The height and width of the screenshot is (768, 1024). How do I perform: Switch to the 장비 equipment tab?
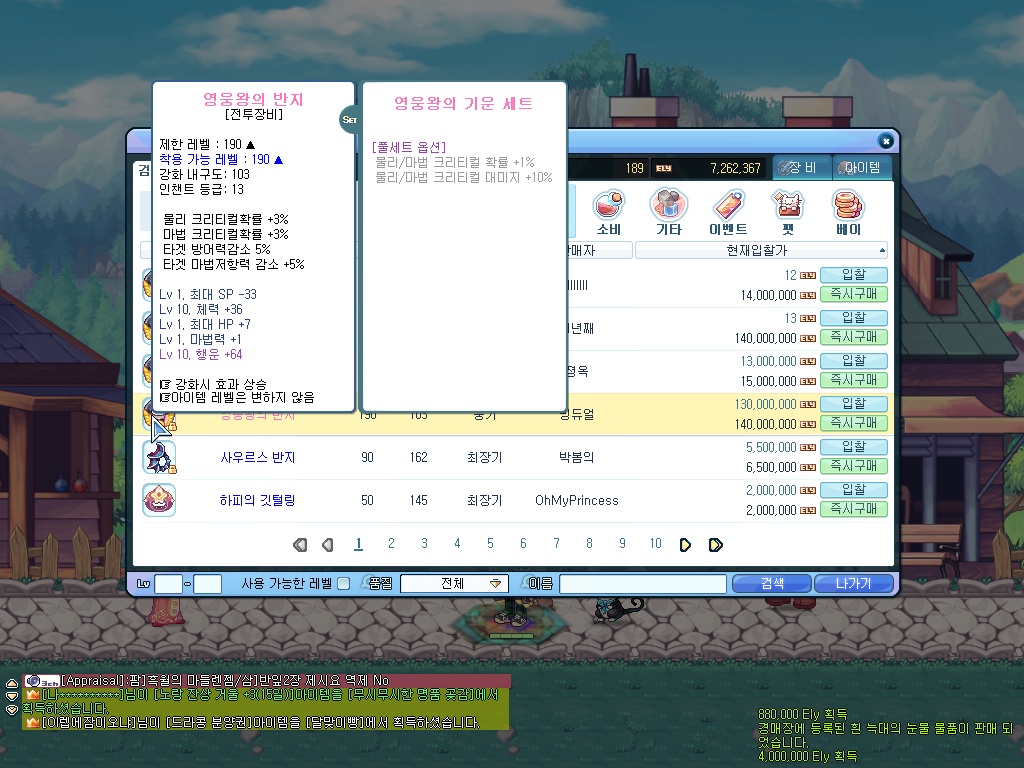pos(802,168)
